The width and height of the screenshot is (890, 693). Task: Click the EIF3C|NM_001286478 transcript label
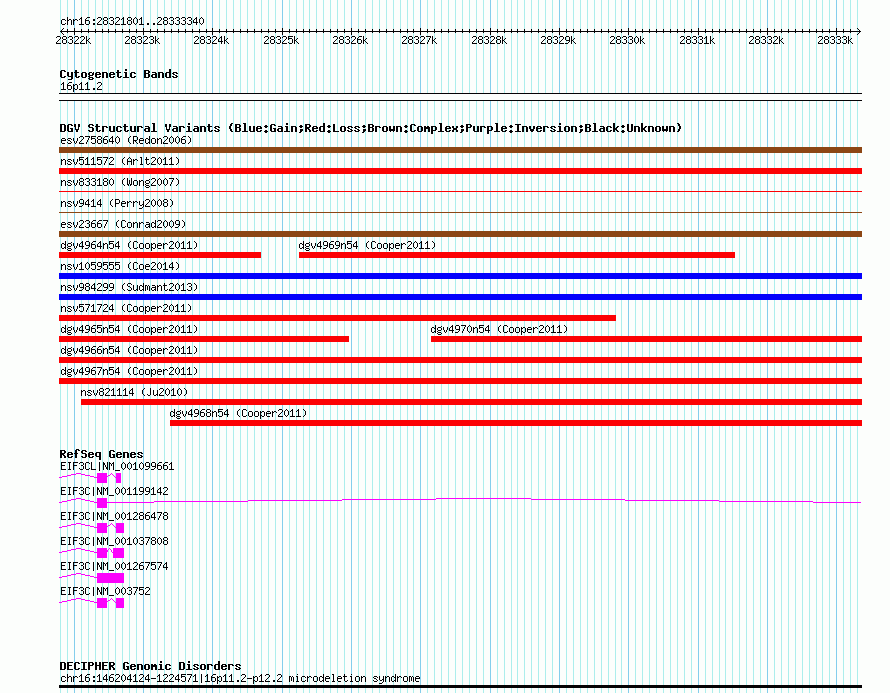click(x=114, y=516)
